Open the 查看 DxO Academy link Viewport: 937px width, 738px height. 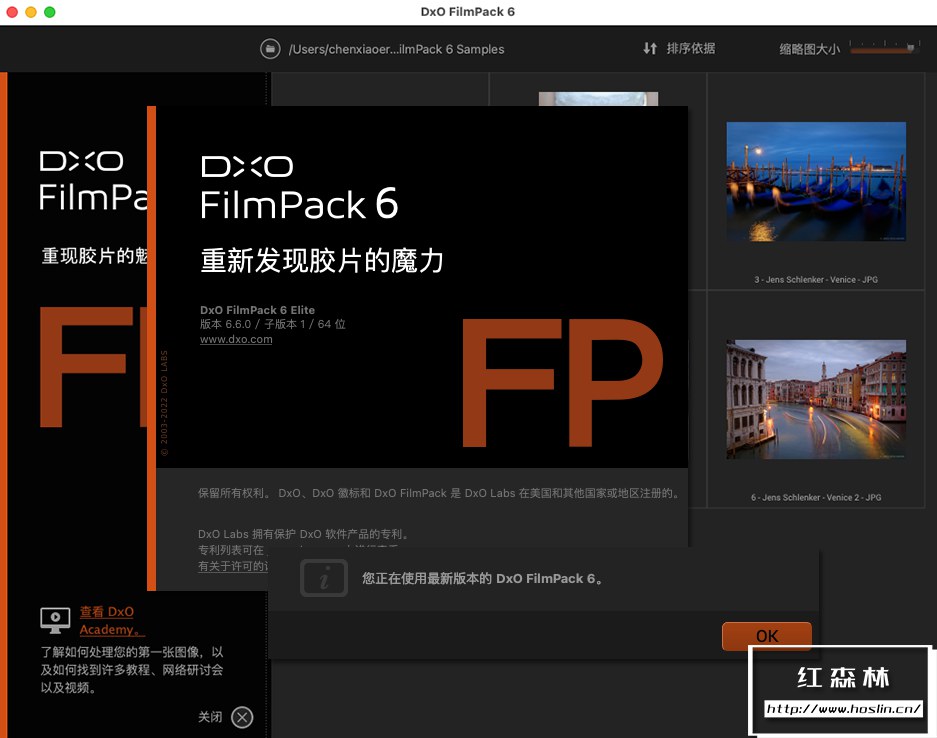coord(112,620)
